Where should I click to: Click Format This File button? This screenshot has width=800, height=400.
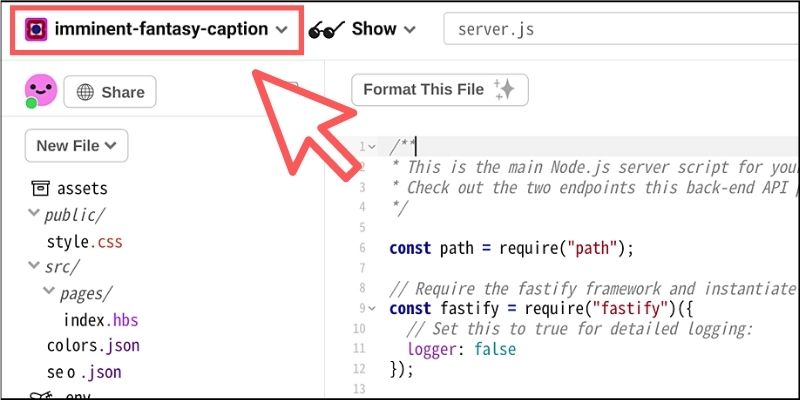click(440, 90)
